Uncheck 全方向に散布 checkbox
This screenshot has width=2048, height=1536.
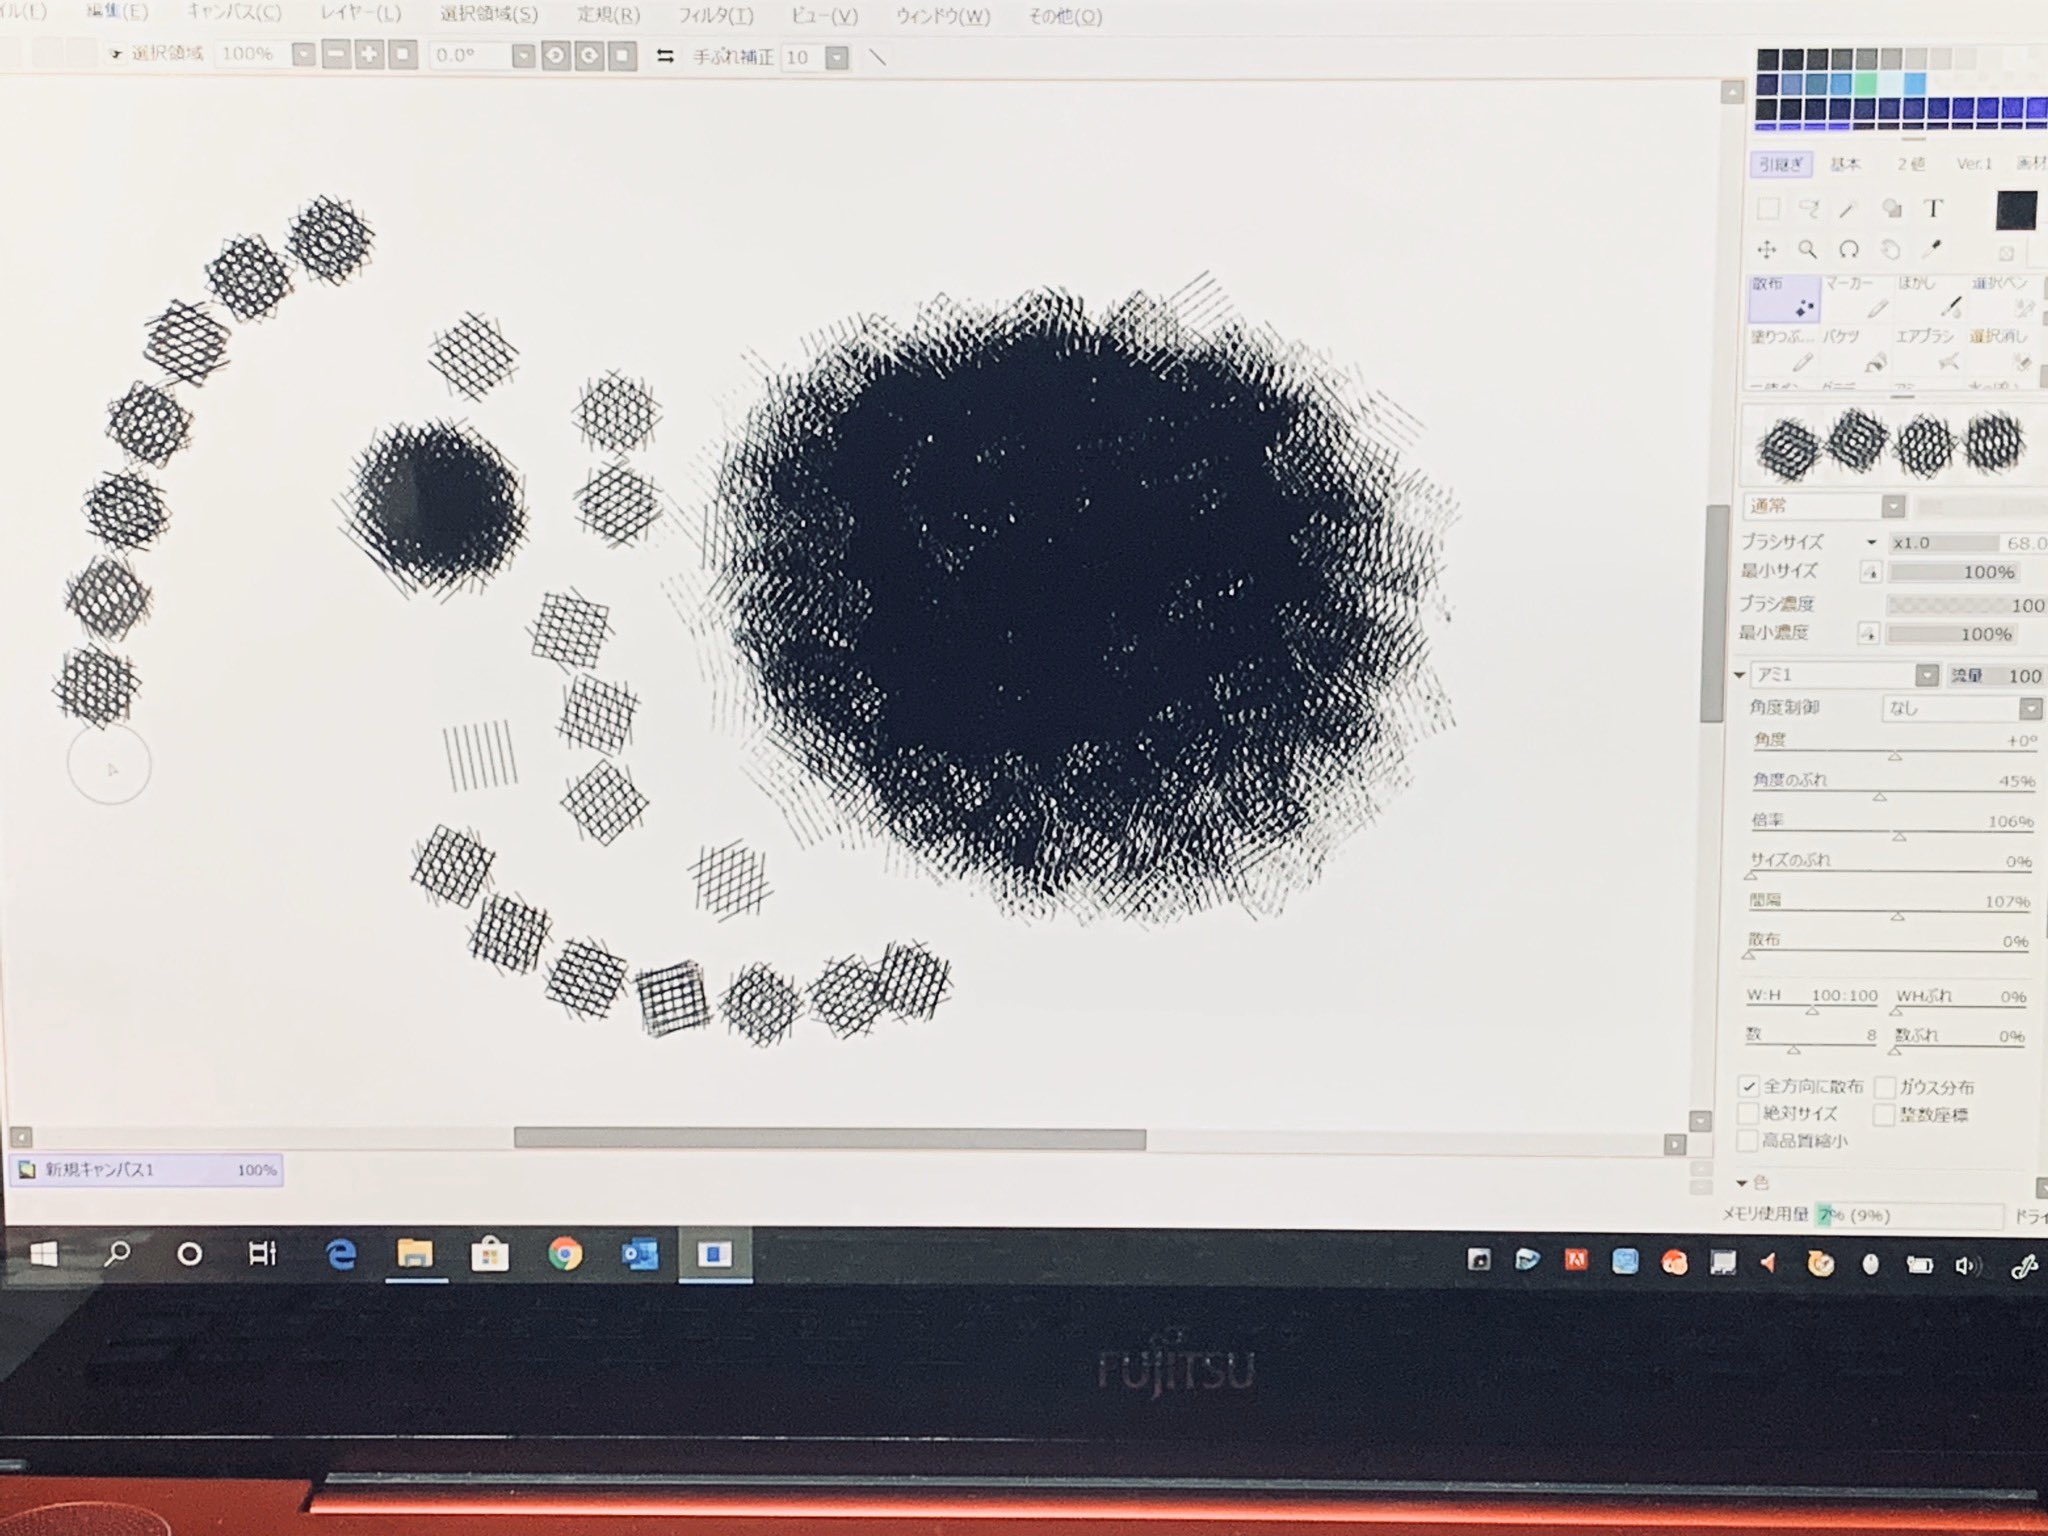tap(1749, 1086)
